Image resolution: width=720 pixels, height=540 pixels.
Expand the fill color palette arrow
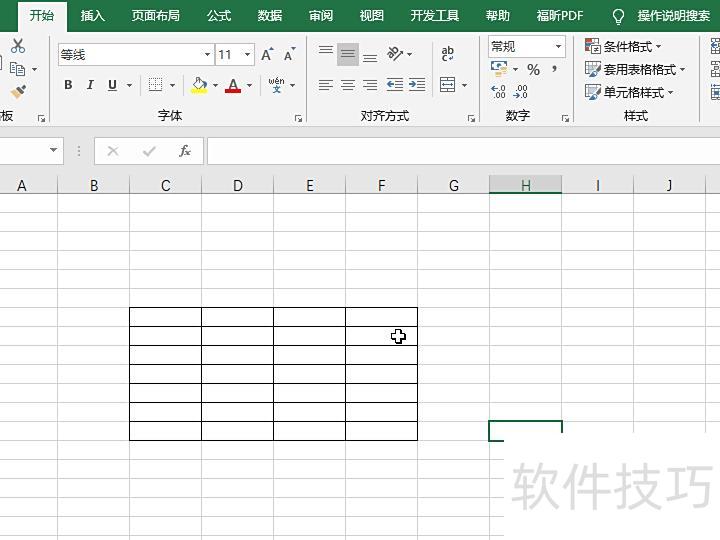(x=215, y=85)
